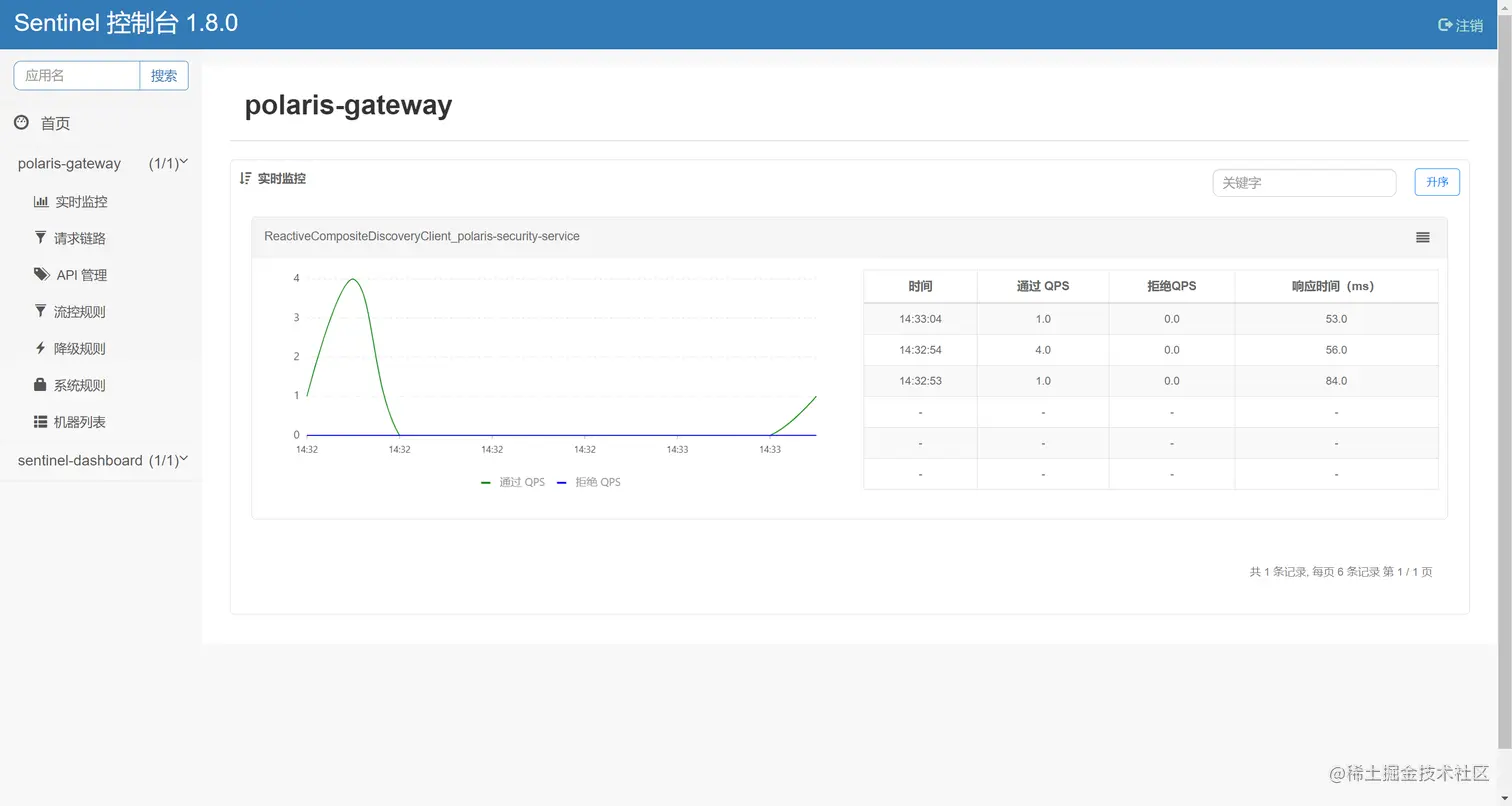
Task: Click the 时间 column header
Action: click(920, 286)
